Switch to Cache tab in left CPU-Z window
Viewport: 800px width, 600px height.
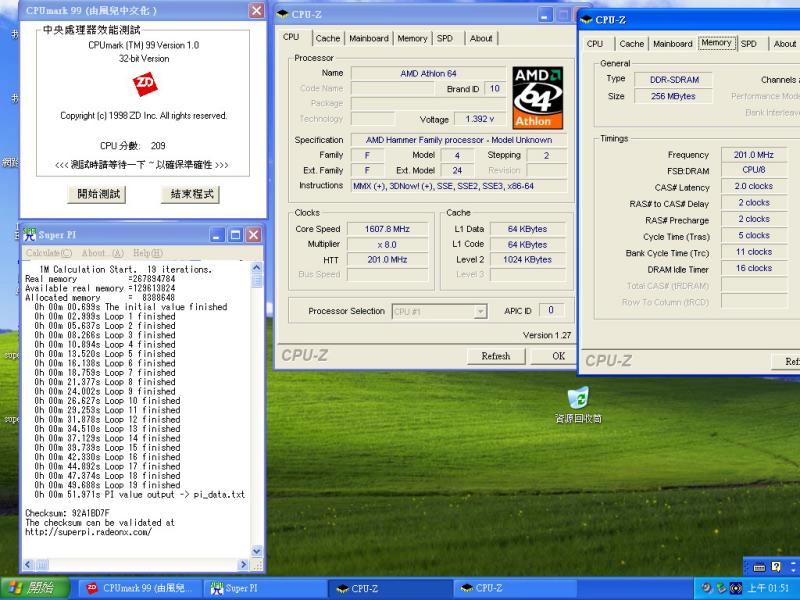coord(328,38)
